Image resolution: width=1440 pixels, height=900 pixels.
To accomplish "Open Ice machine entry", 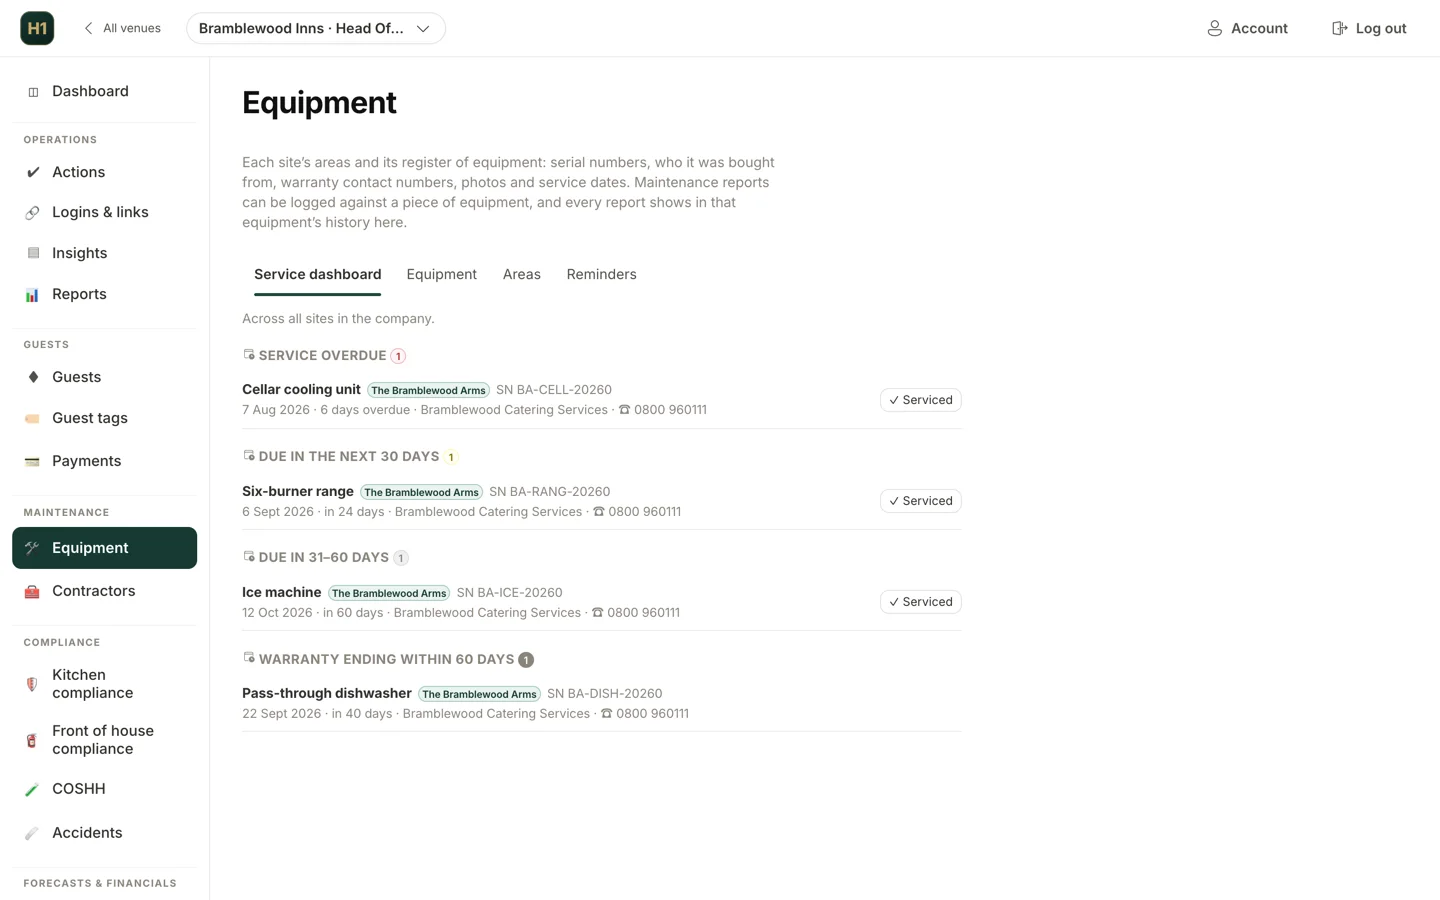I will 281,592.
